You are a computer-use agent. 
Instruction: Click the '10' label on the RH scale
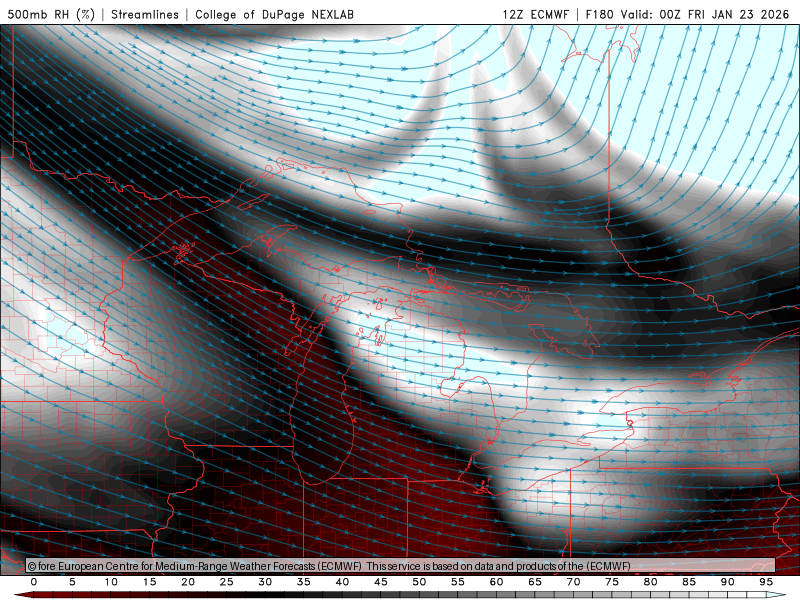(x=111, y=582)
